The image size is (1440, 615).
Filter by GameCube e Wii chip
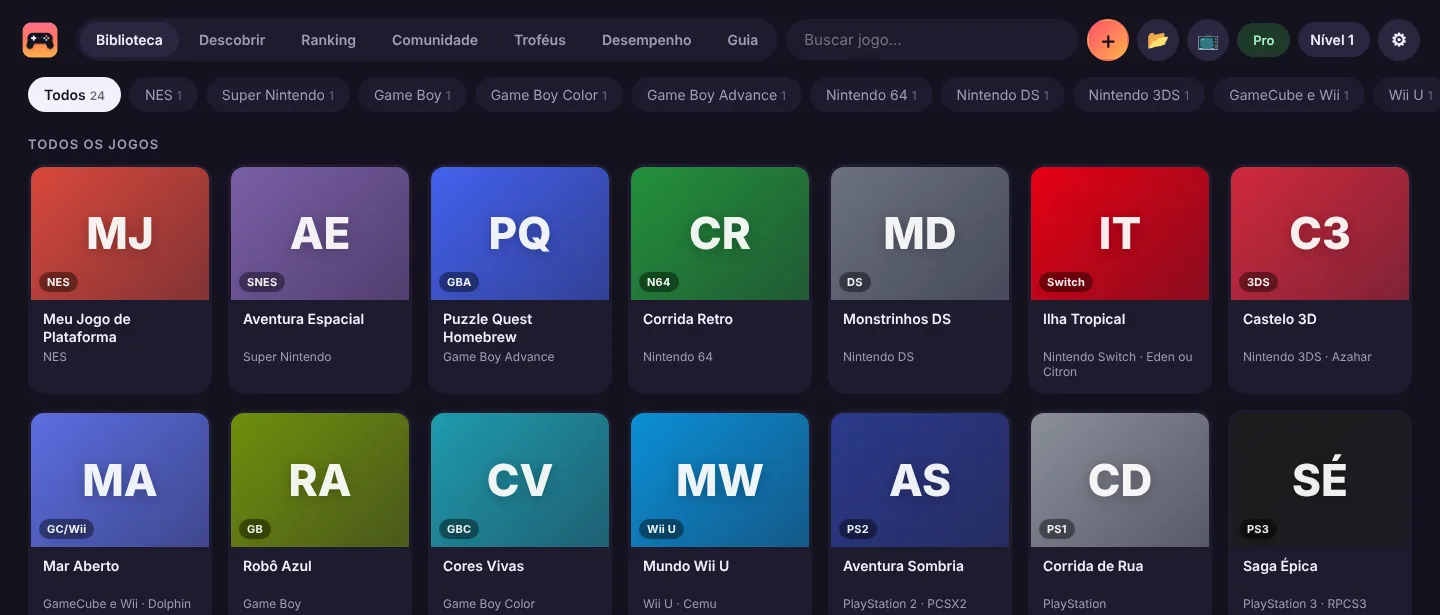pyautogui.click(x=1289, y=95)
